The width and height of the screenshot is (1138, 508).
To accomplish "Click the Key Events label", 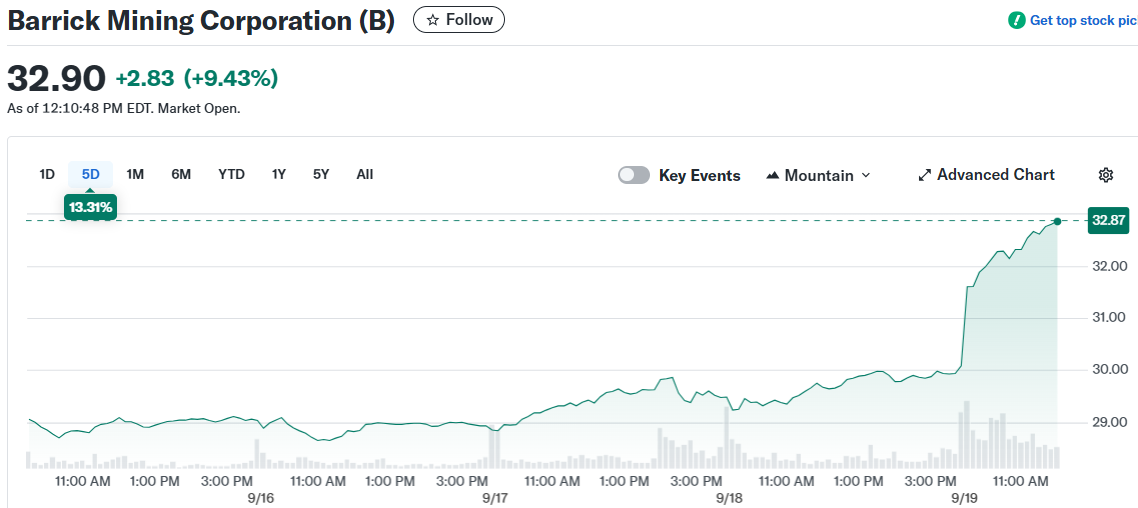I will click(x=700, y=176).
